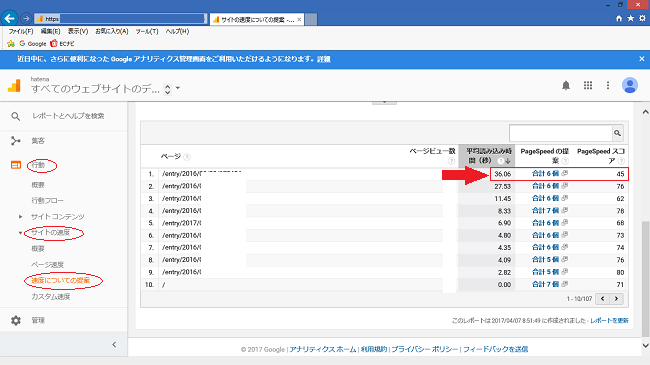Open the browser home icon
The width and height of the screenshot is (650, 365).
coord(619,19)
